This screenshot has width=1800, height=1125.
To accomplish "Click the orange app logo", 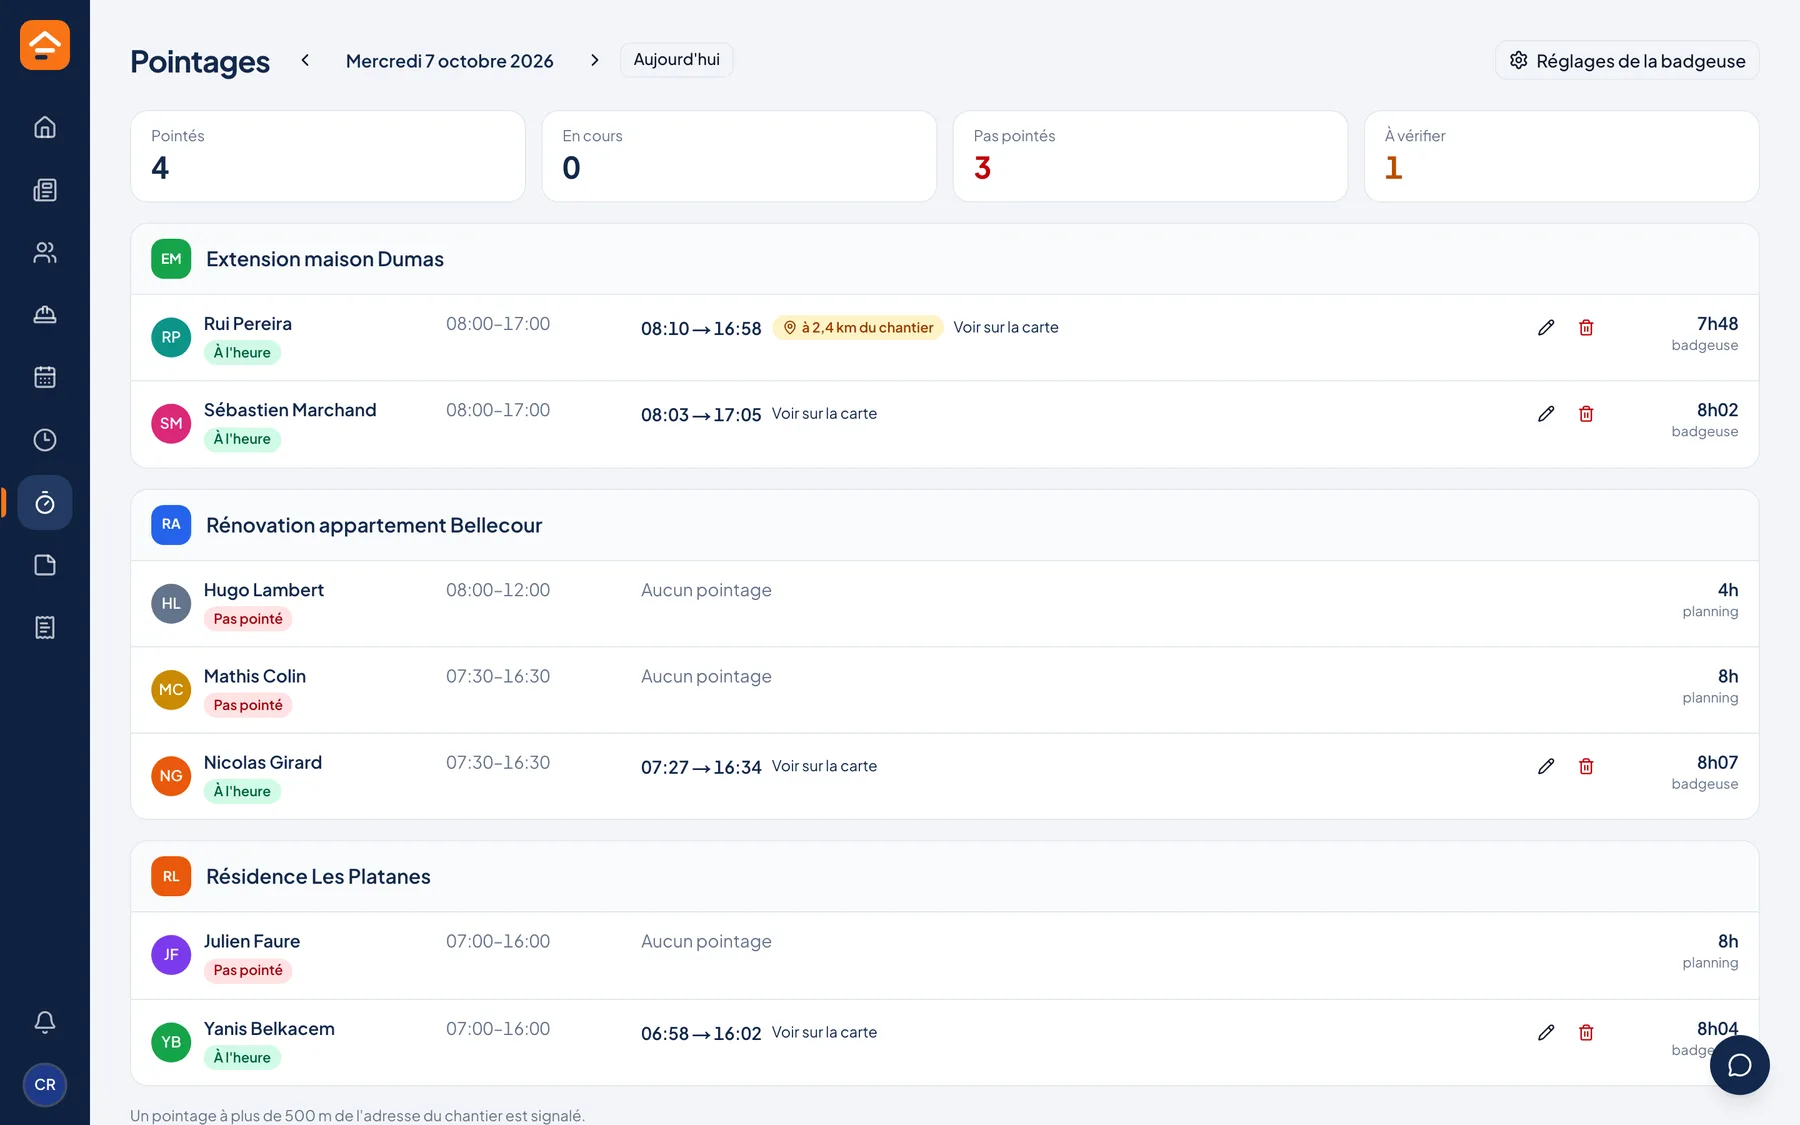I will coord(45,45).
